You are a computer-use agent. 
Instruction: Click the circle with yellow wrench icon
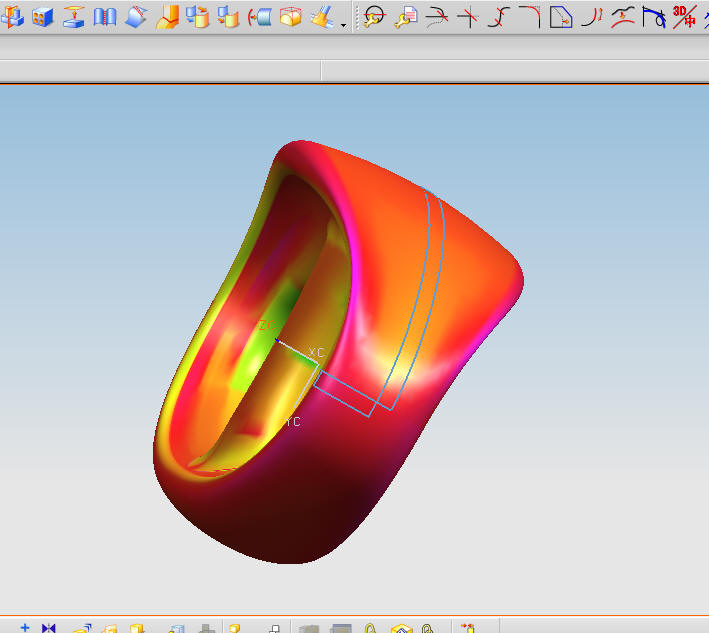(374, 17)
